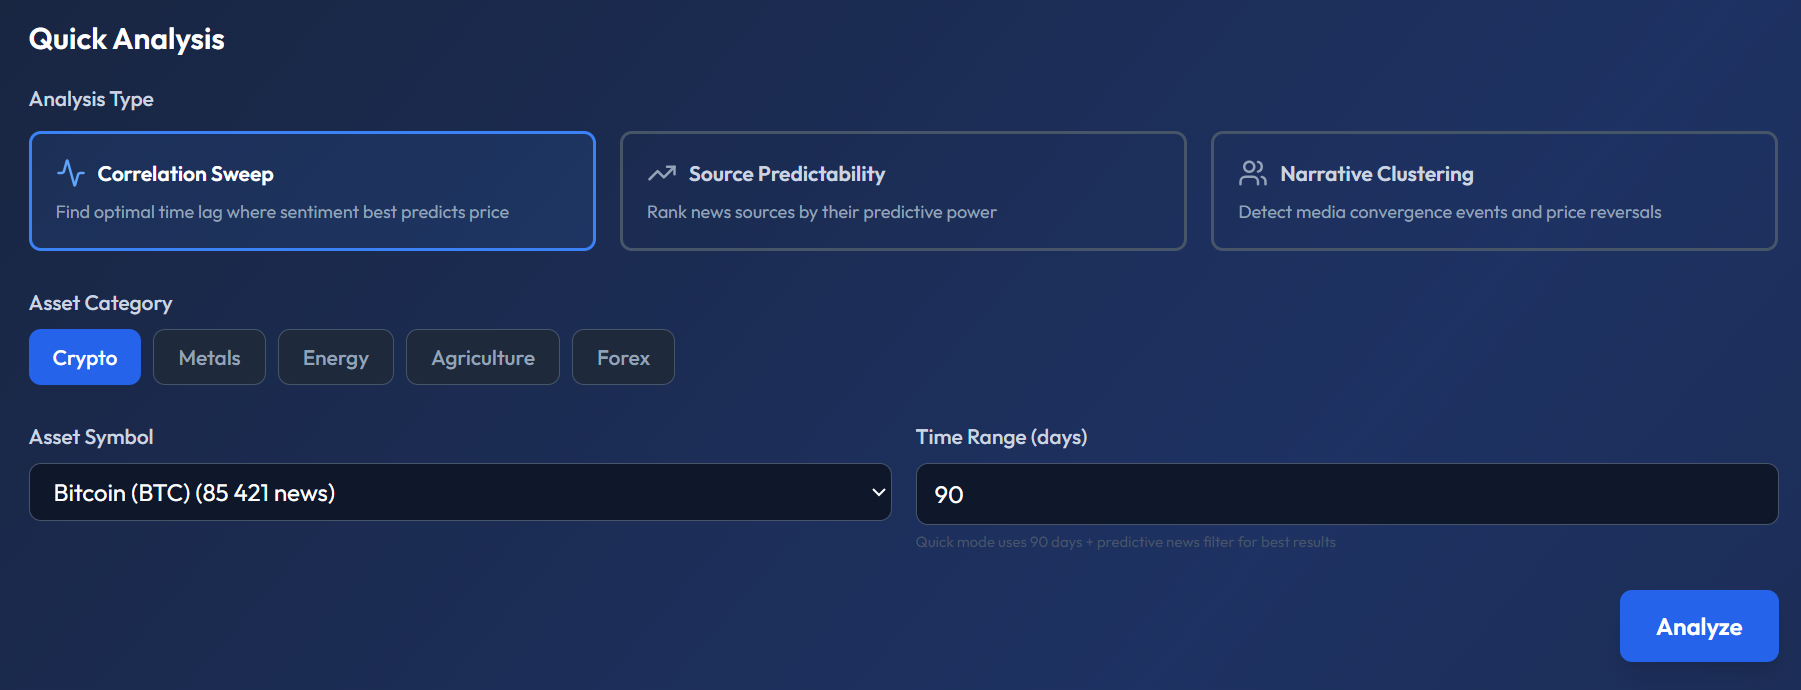Switch to the Forex category
Screen dimensions: 1801x690
click(x=623, y=357)
